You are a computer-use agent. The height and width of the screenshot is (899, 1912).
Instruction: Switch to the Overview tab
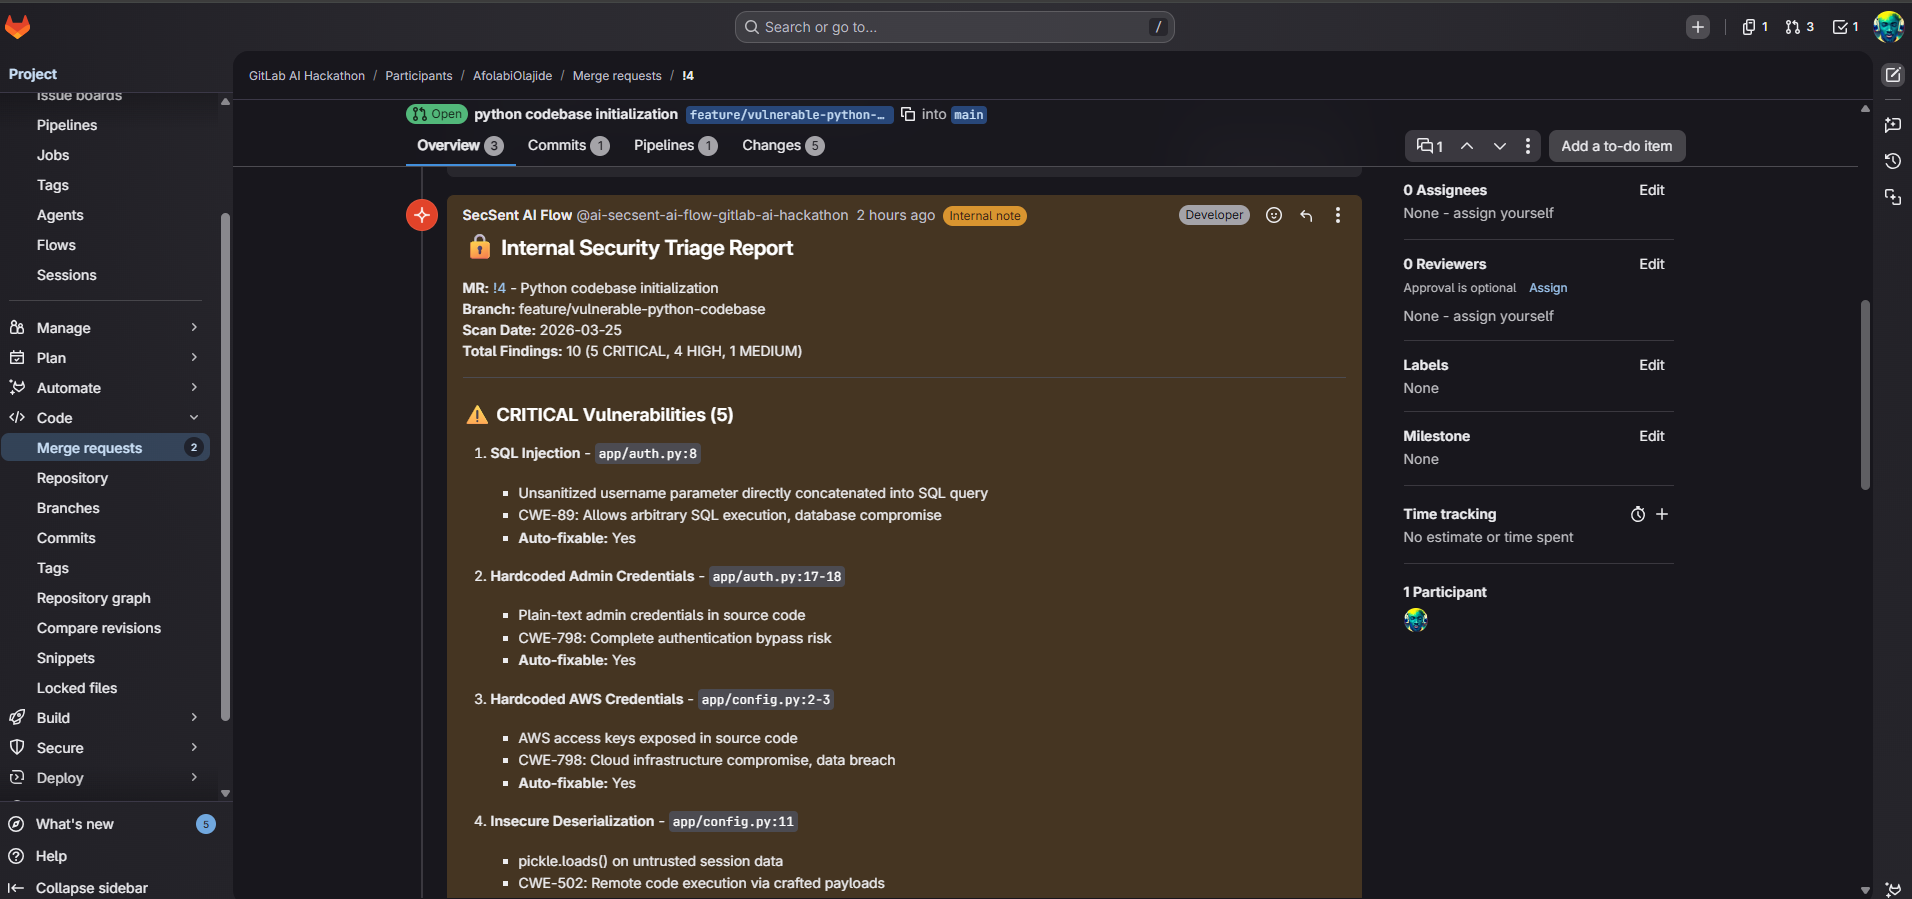pyautogui.click(x=460, y=146)
